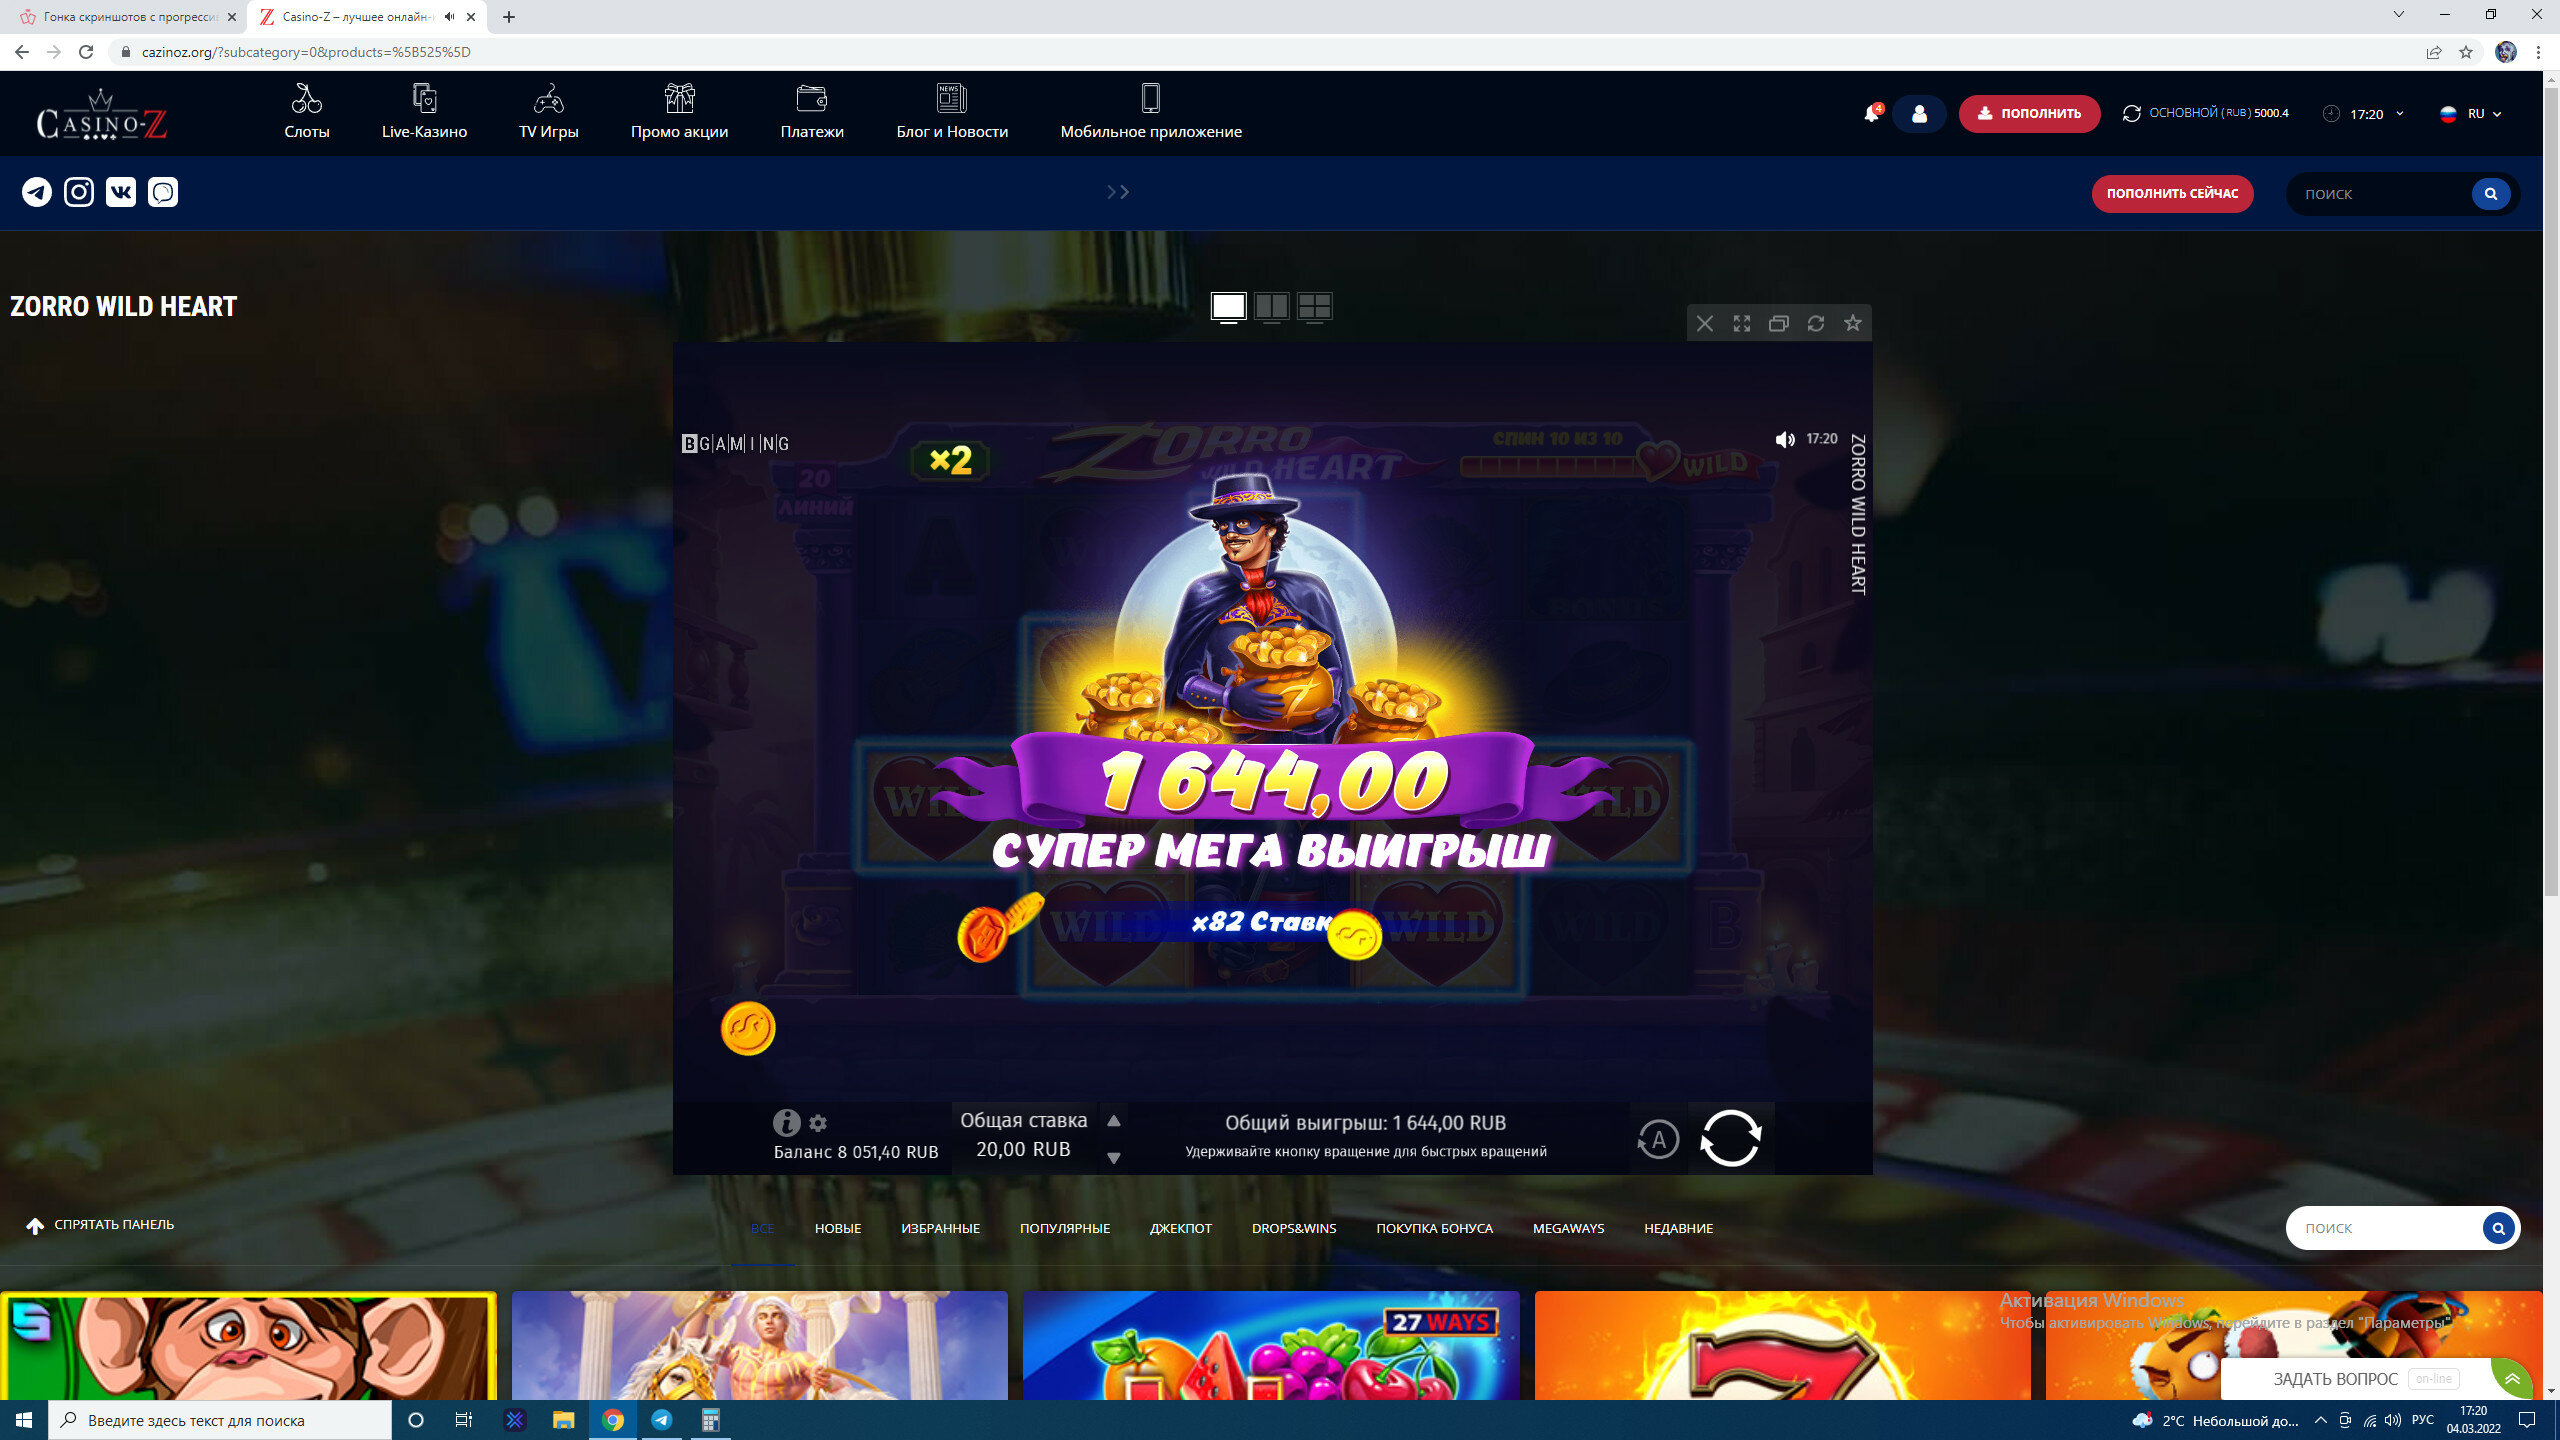Expand game to fullscreen mode icon
Screen dimensions: 2560x1440
coord(1741,323)
